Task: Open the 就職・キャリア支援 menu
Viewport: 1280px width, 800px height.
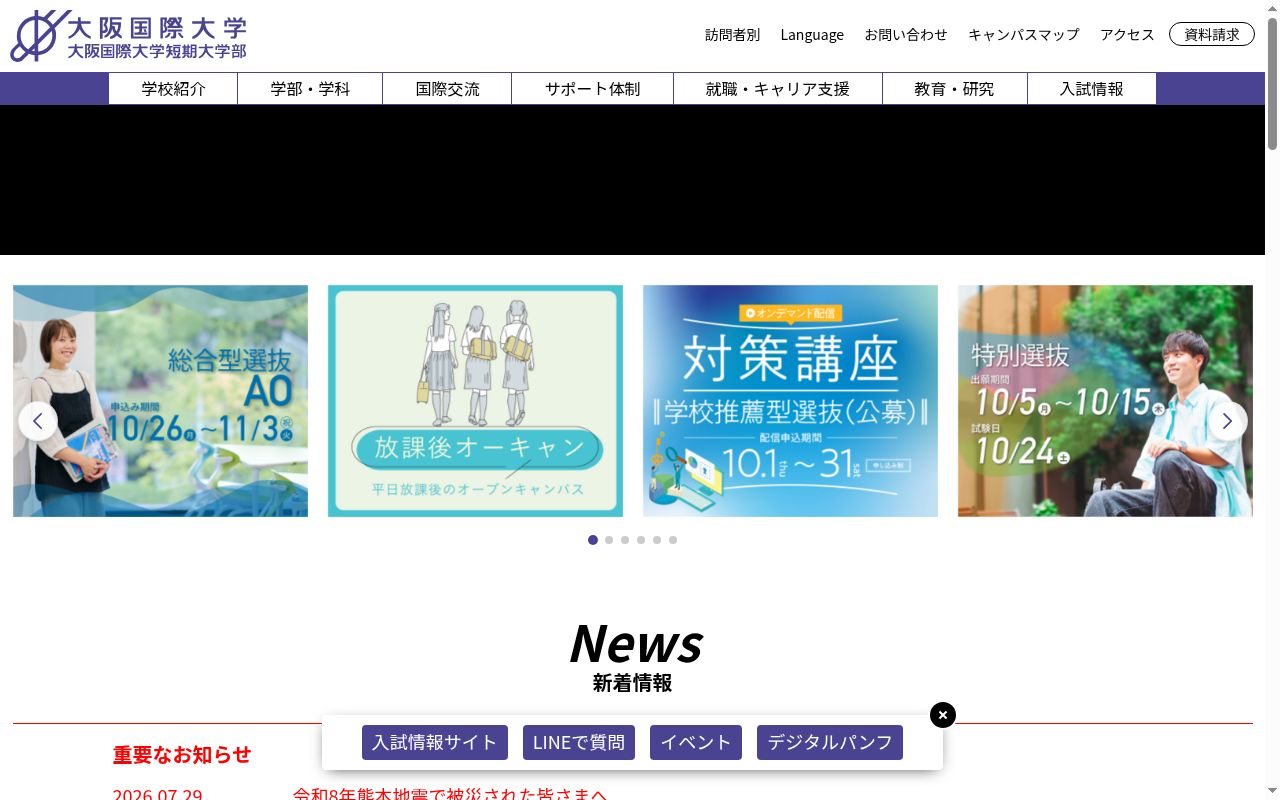Action: pos(778,89)
